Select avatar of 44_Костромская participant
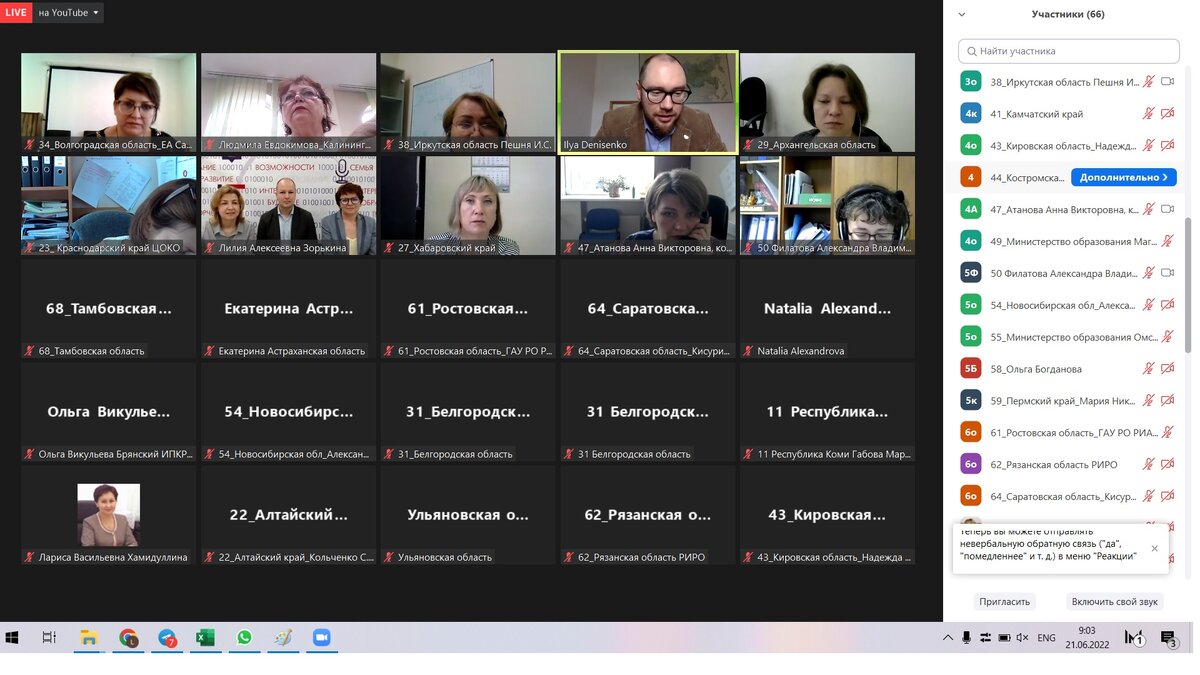 pyautogui.click(x=970, y=177)
